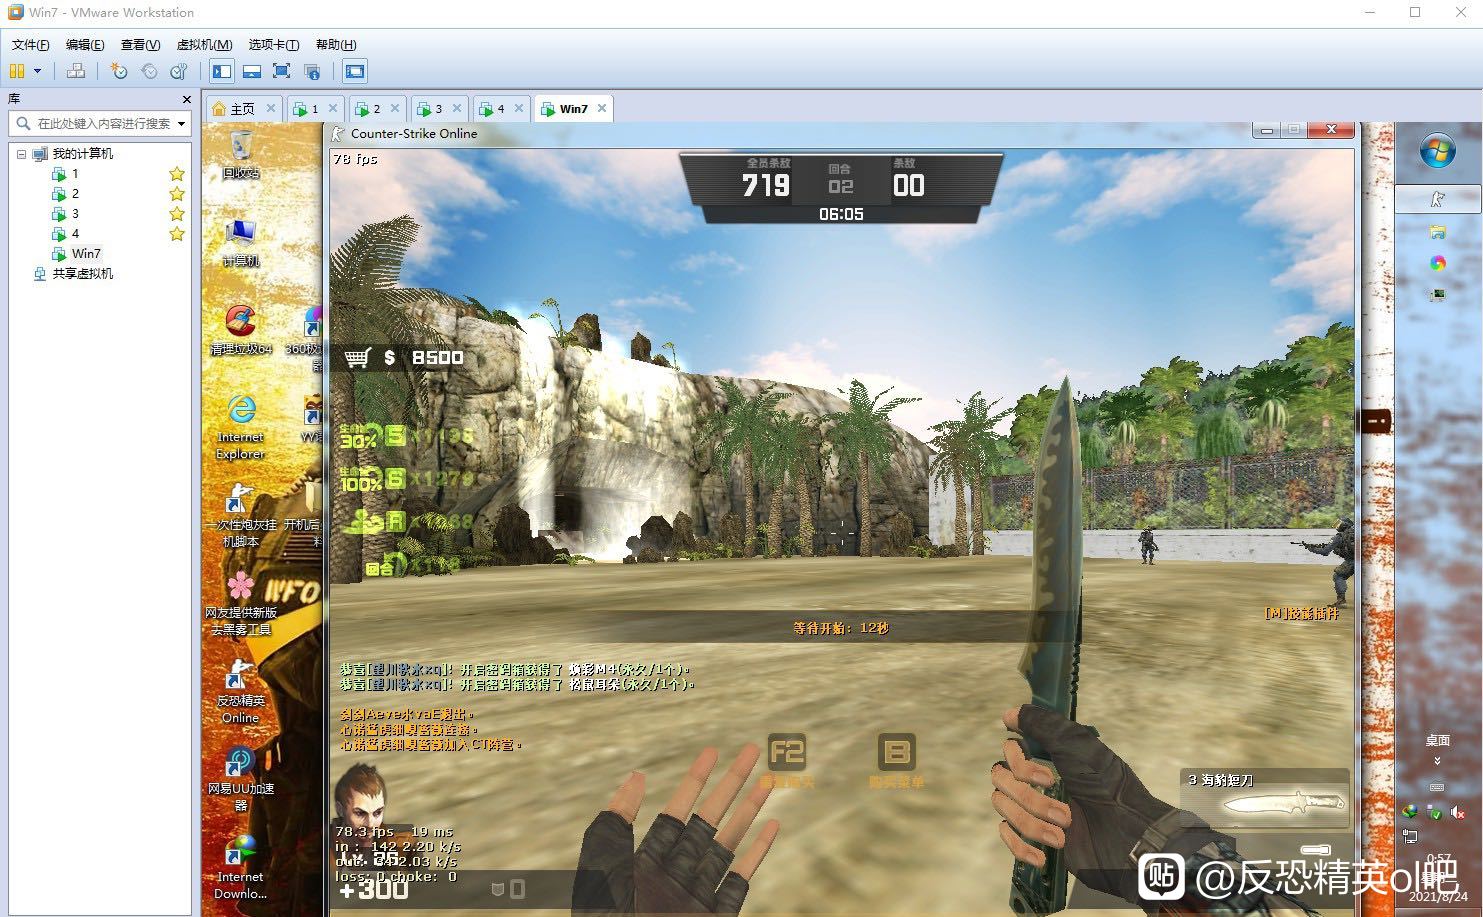Click the send Ctrl+Alt+Del toolbar icon

pyautogui.click(x=75, y=71)
